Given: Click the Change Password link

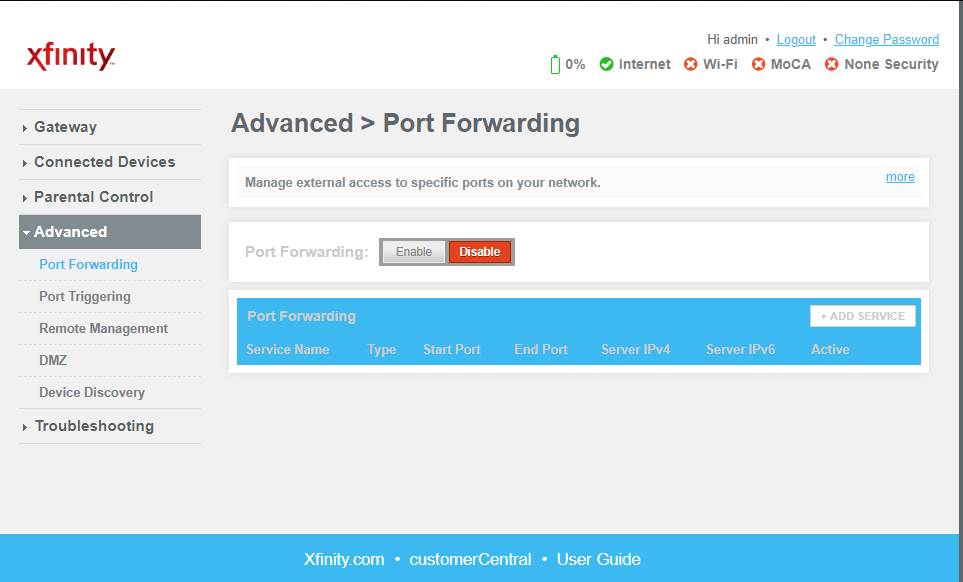Looking at the screenshot, I should 887,40.
